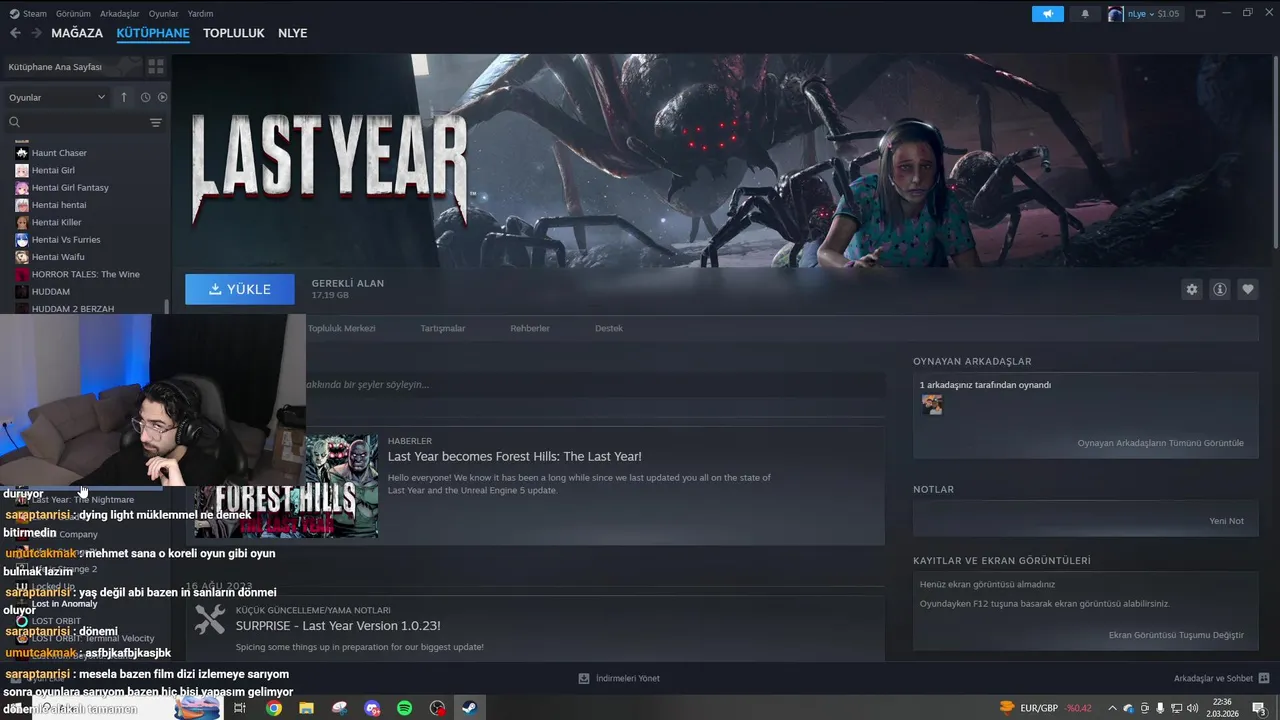Open File Explorer from the taskbar
The height and width of the screenshot is (720, 1280).
pyautogui.click(x=306, y=708)
